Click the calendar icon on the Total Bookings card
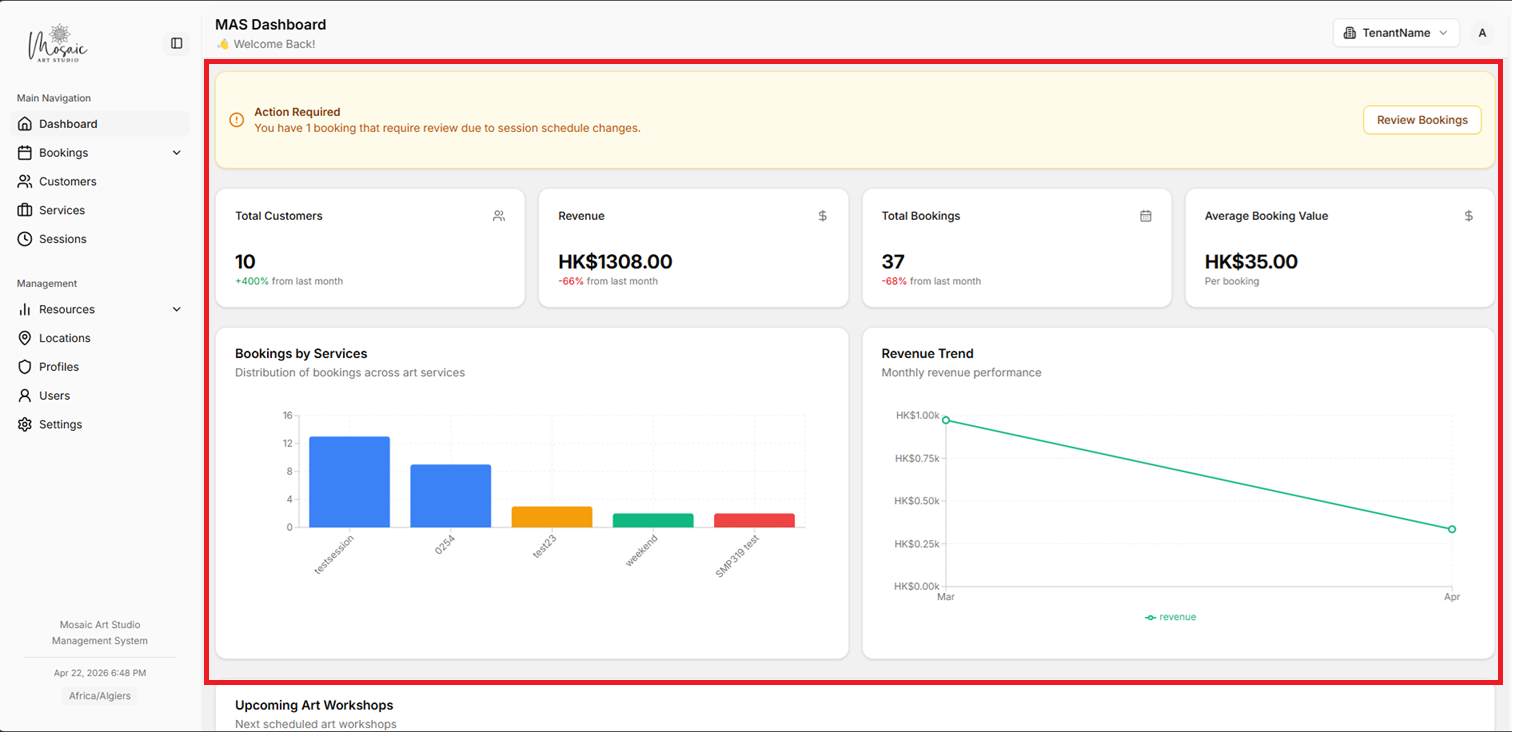Viewport: 1514px width, 732px height. 1146,215
